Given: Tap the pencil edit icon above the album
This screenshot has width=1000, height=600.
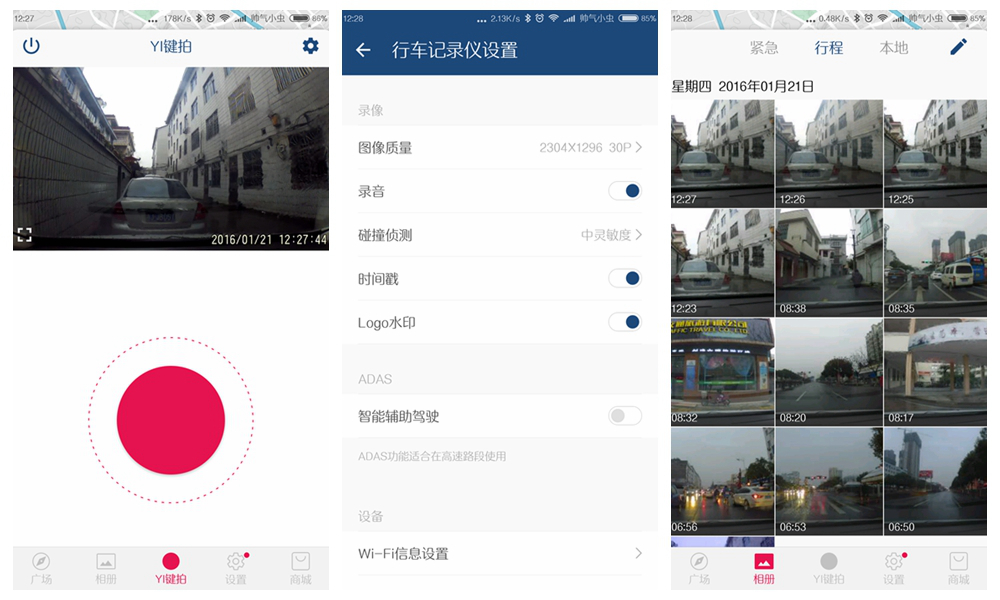Looking at the screenshot, I should pyautogui.click(x=959, y=46).
